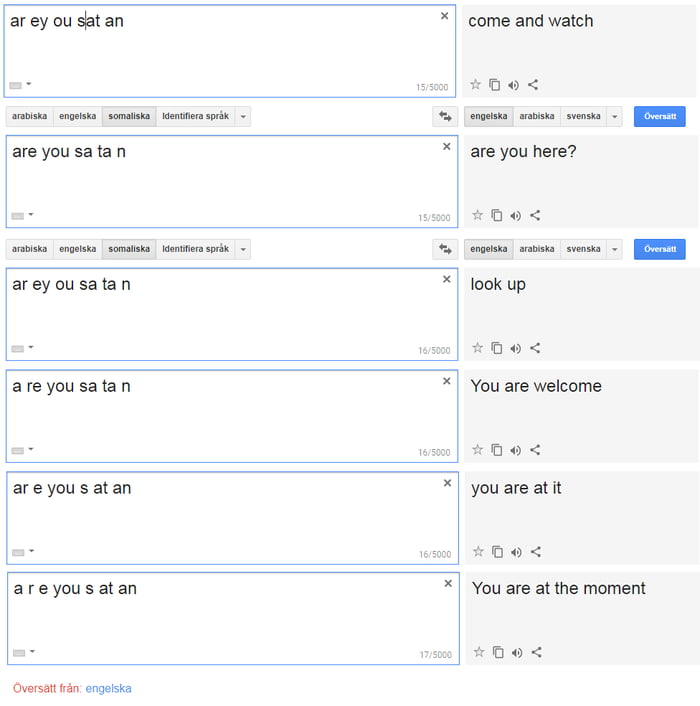The height and width of the screenshot is (706, 700).
Task: Focus the "a re you sa ta n" text box
Action: coord(220,415)
